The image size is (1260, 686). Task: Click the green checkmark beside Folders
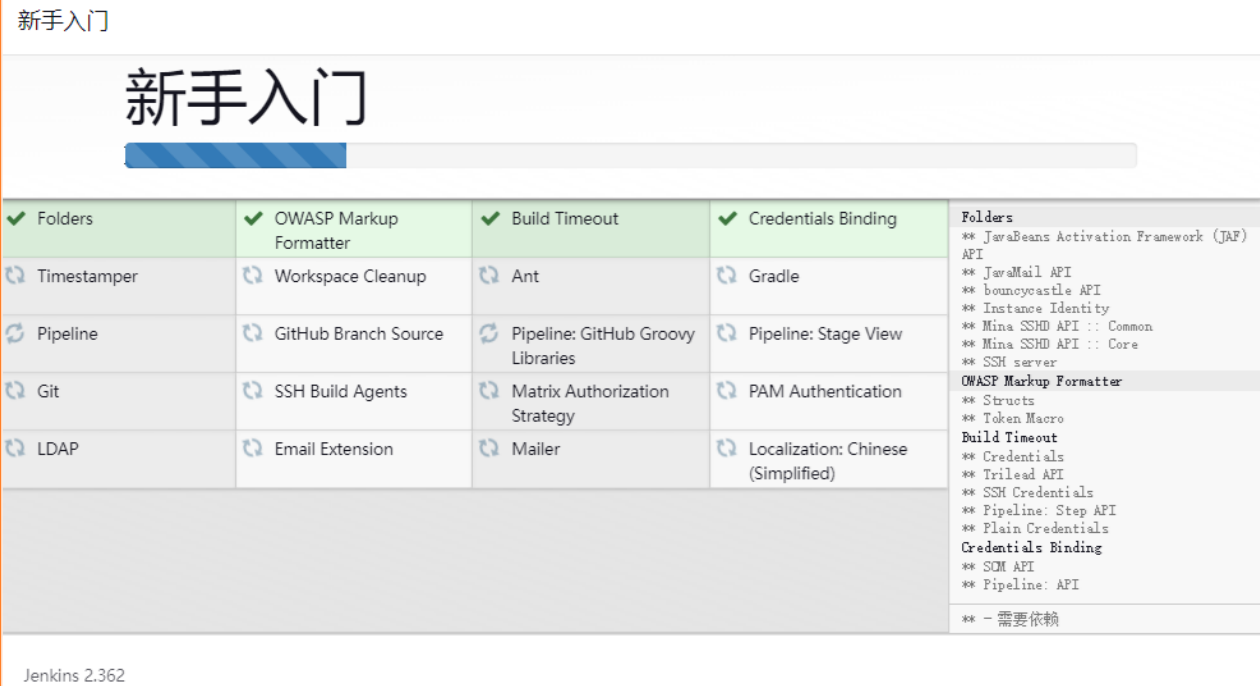tap(16, 218)
